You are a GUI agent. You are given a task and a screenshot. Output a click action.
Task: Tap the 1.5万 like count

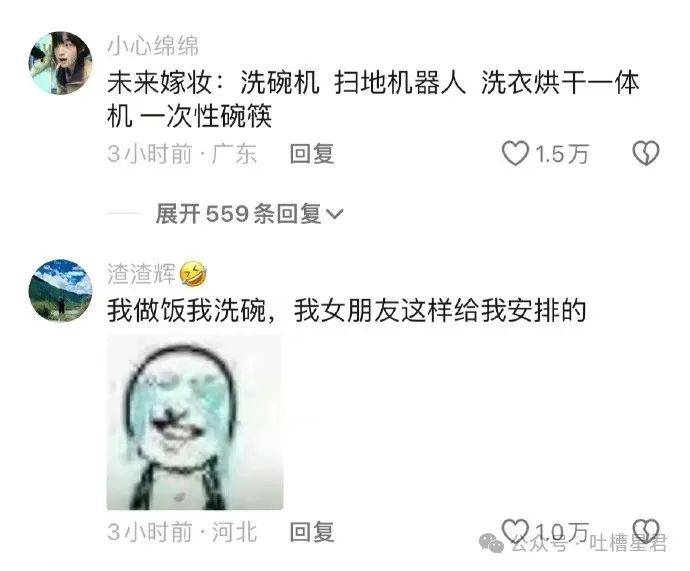[562, 154]
